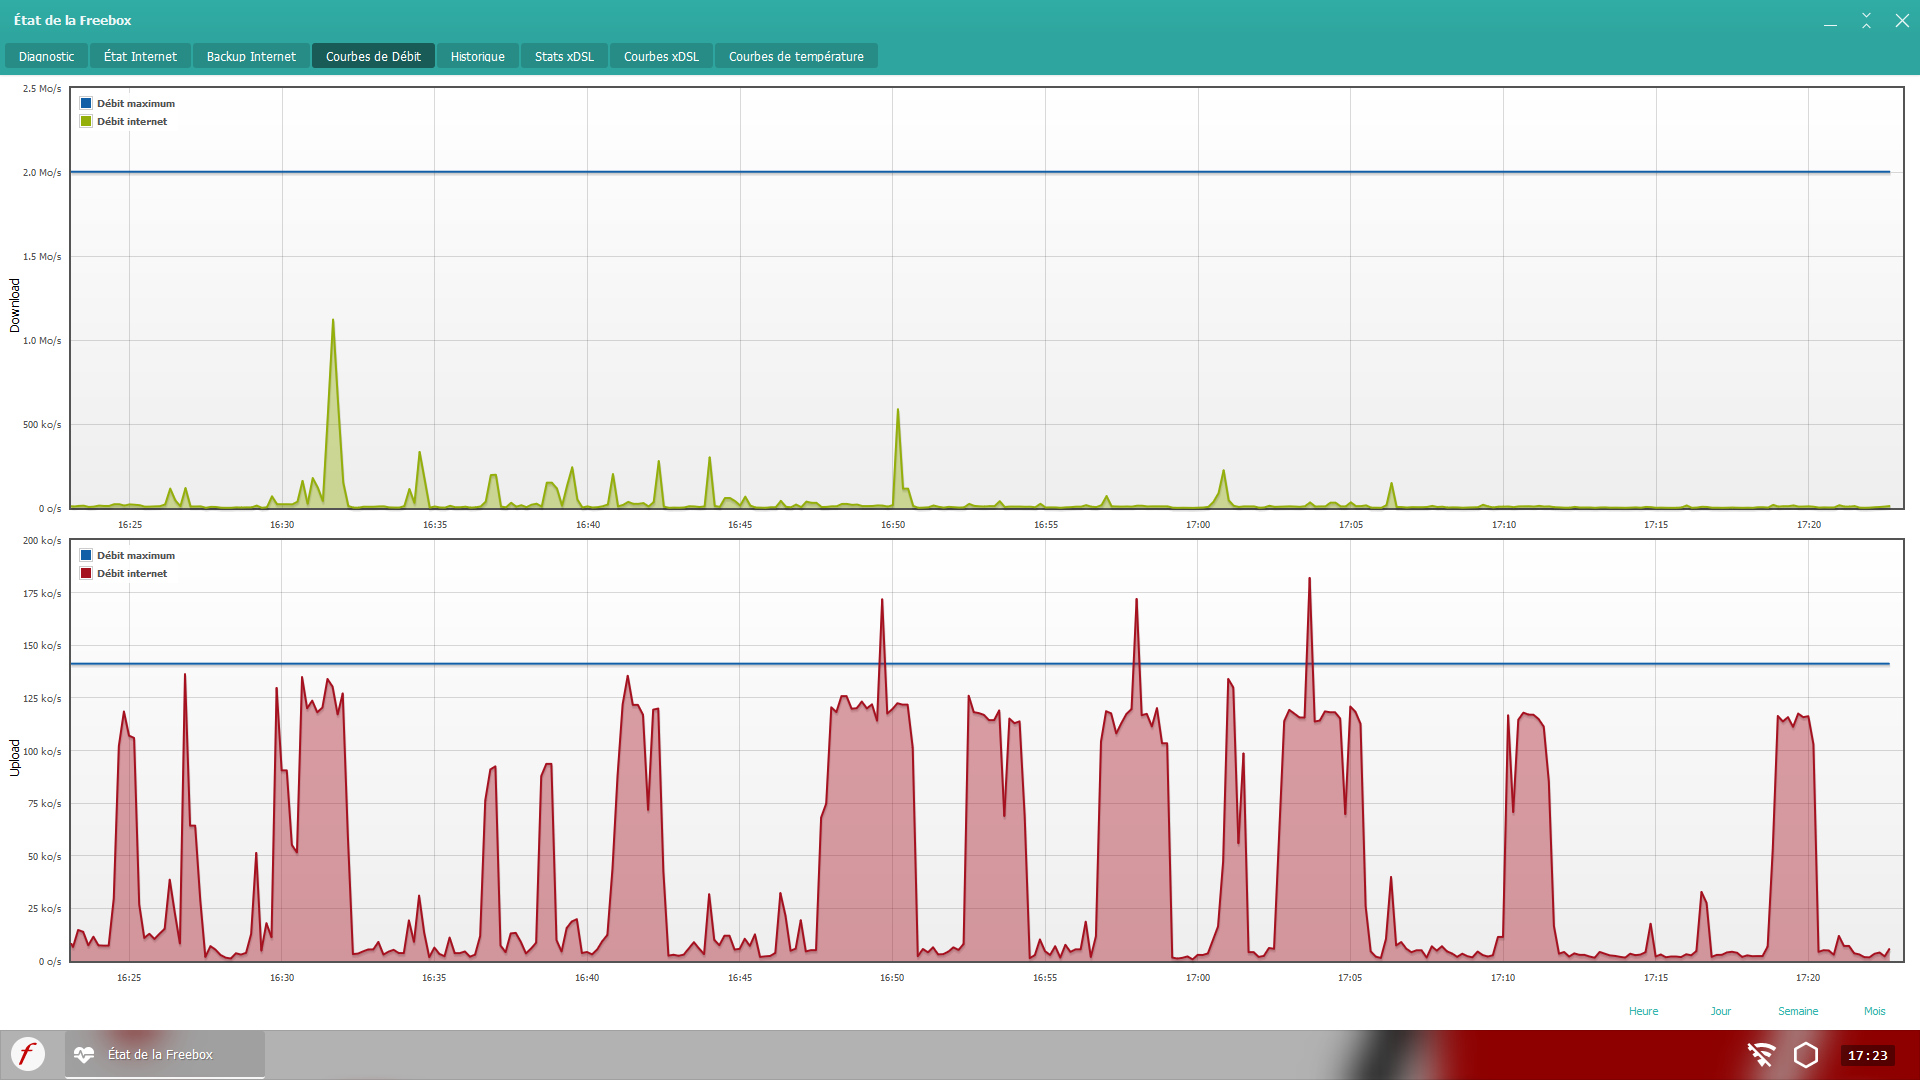Click the heartbeat icon in the taskbar
Image resolution: width=1920 pixels, height=1080 pixels.
point(84,1054)
